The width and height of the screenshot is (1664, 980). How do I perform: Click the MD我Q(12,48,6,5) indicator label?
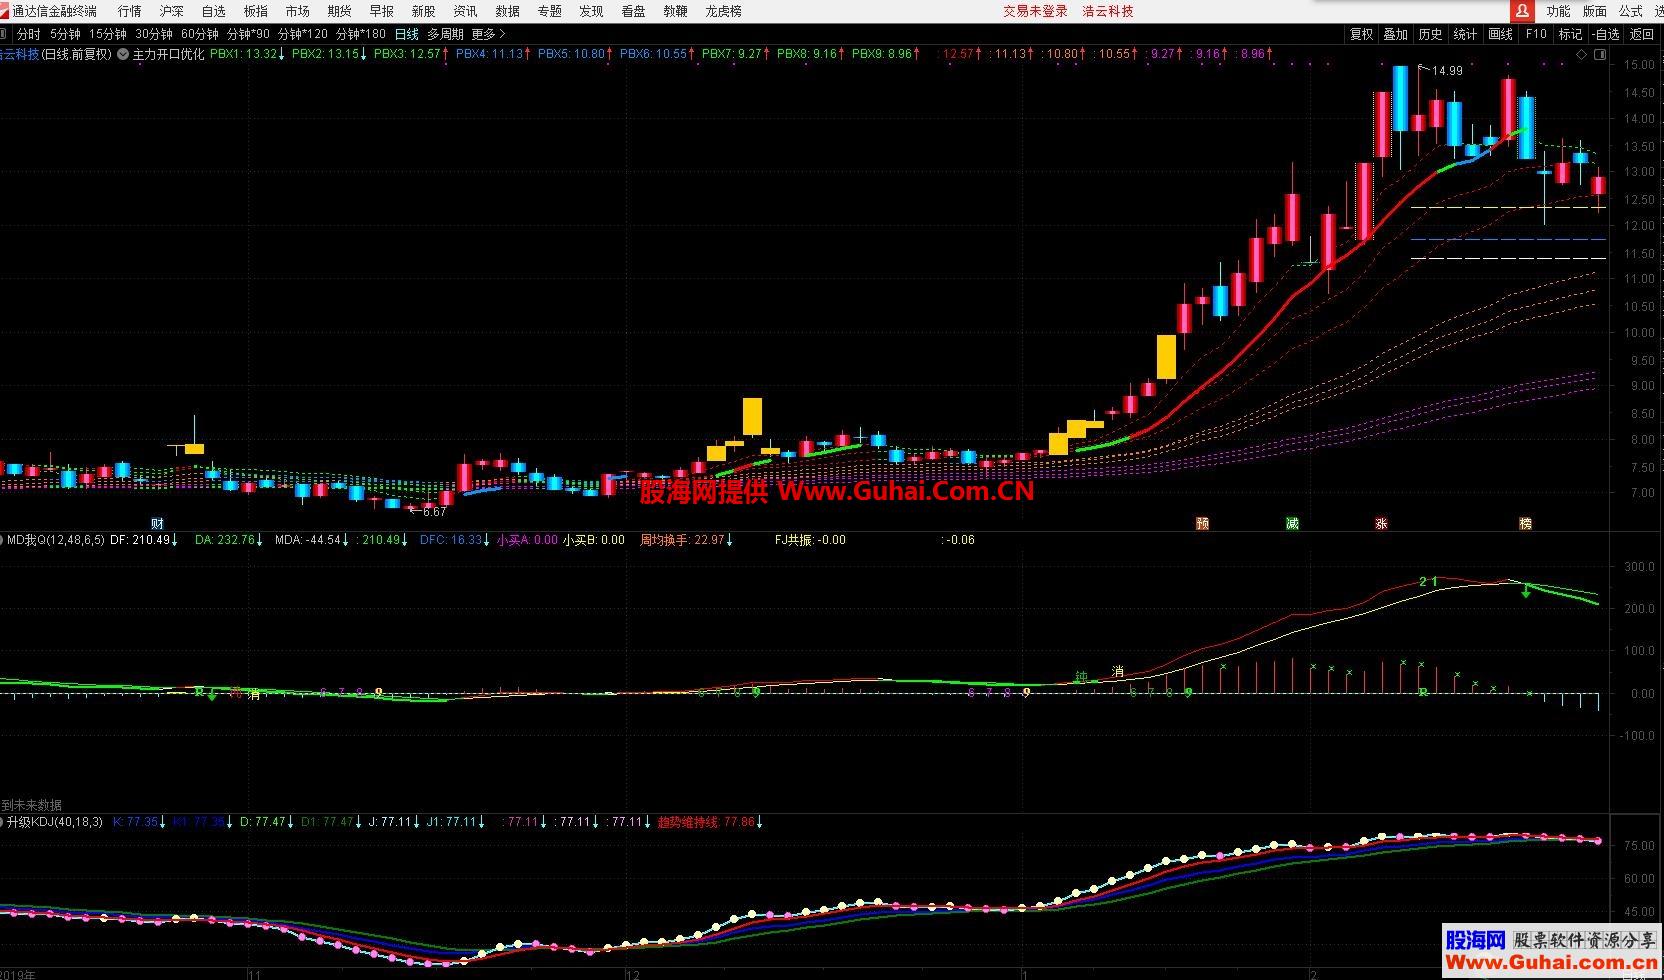(x=56, y=540)
